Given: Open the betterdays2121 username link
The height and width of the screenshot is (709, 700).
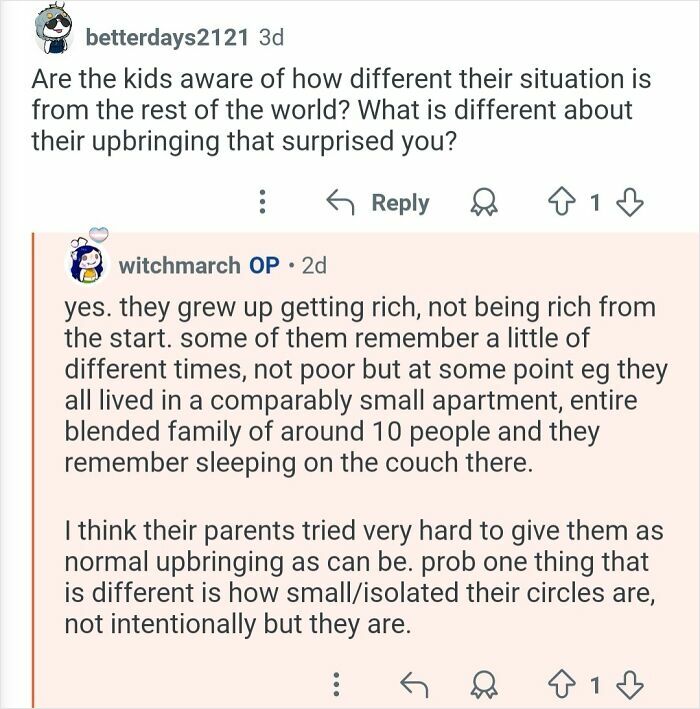Looking at the screenshot, I should pos(167,38).
